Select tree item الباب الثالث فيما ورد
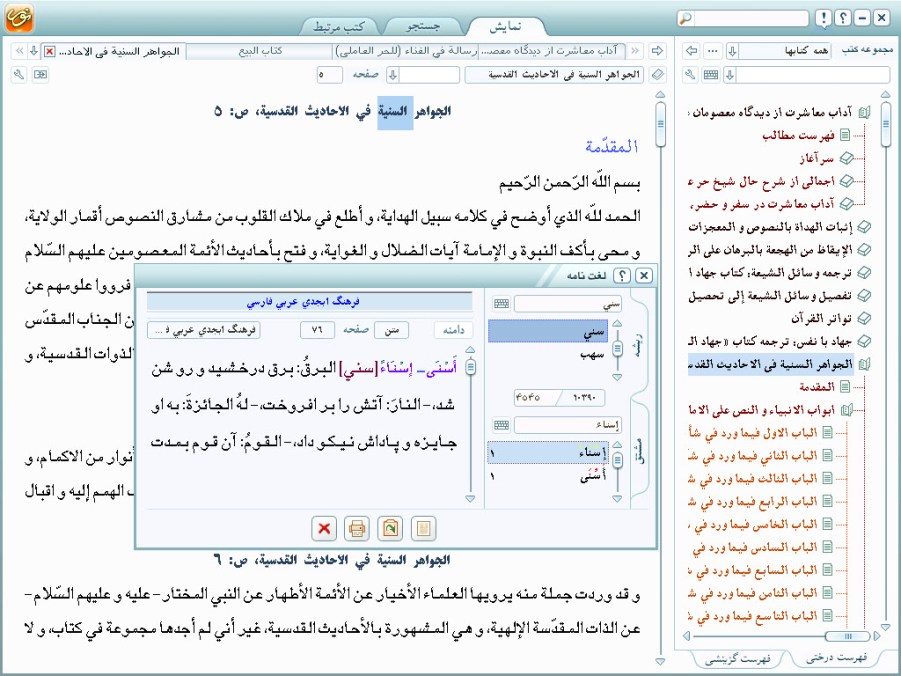The height and width of the screenshot is (676, 901). click(x=753, y=479)
